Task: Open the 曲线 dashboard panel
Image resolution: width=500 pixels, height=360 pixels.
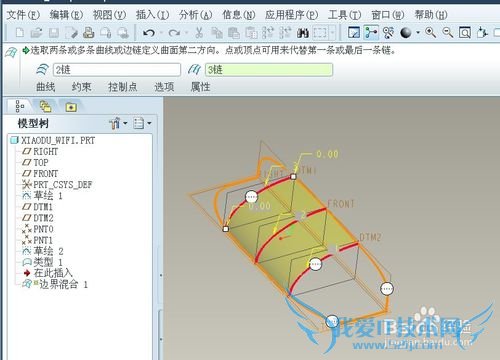Action: click(x=46, y=87)
